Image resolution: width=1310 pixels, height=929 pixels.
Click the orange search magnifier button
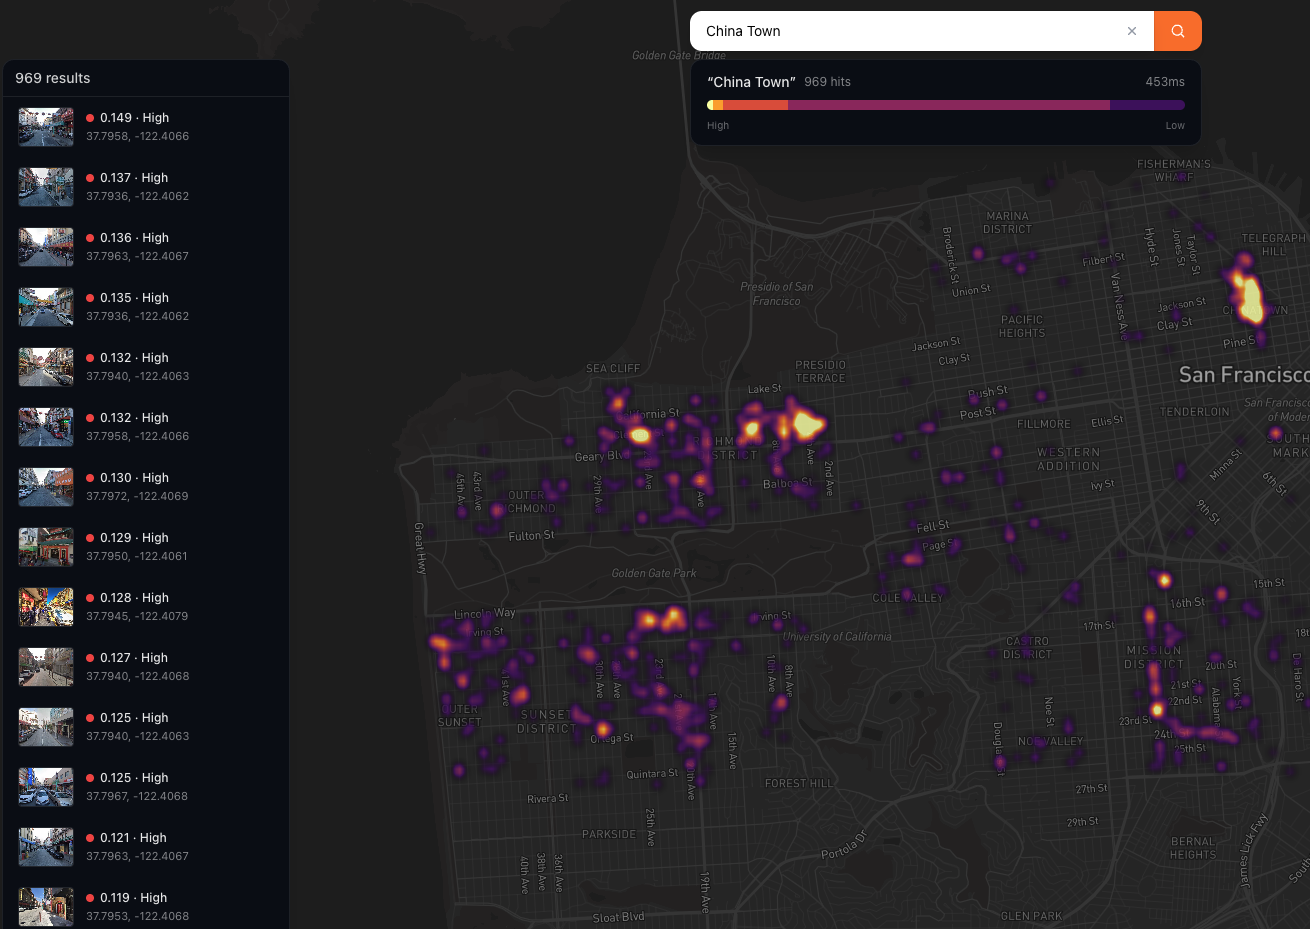[x=1177, y=31]
